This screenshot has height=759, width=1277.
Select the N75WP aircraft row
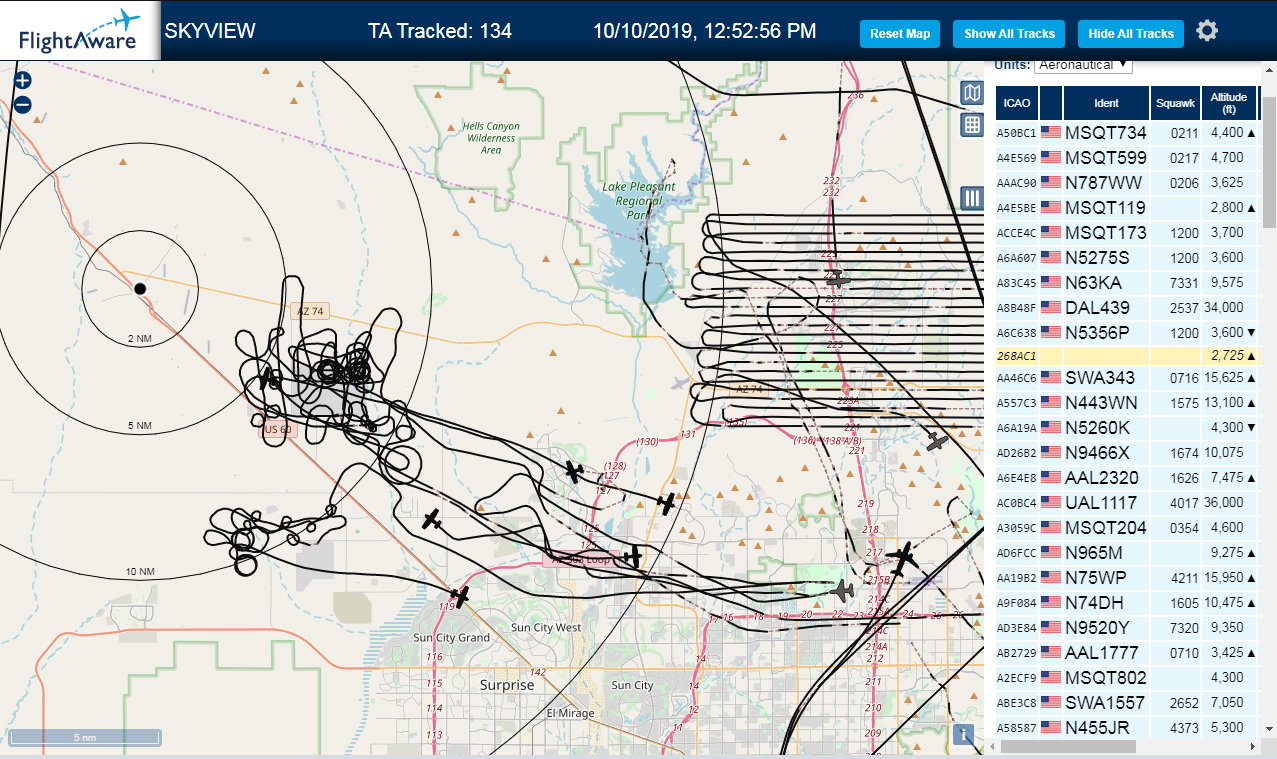pos(1126,577)
